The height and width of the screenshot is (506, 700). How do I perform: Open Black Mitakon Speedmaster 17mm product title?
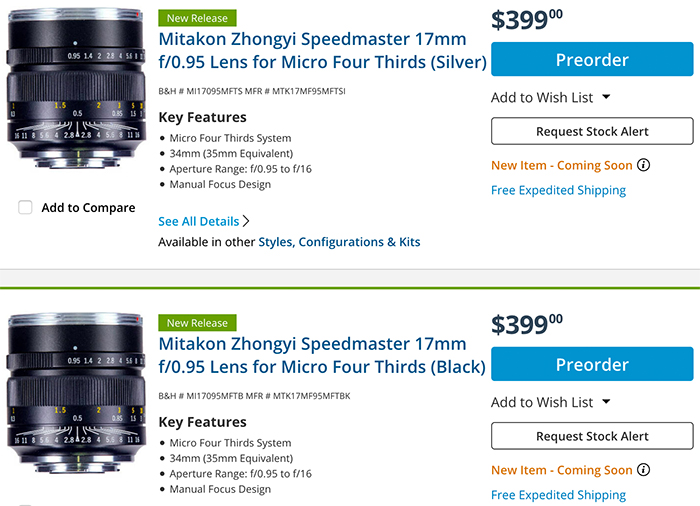pyautogui.click(x=322, y=356)
